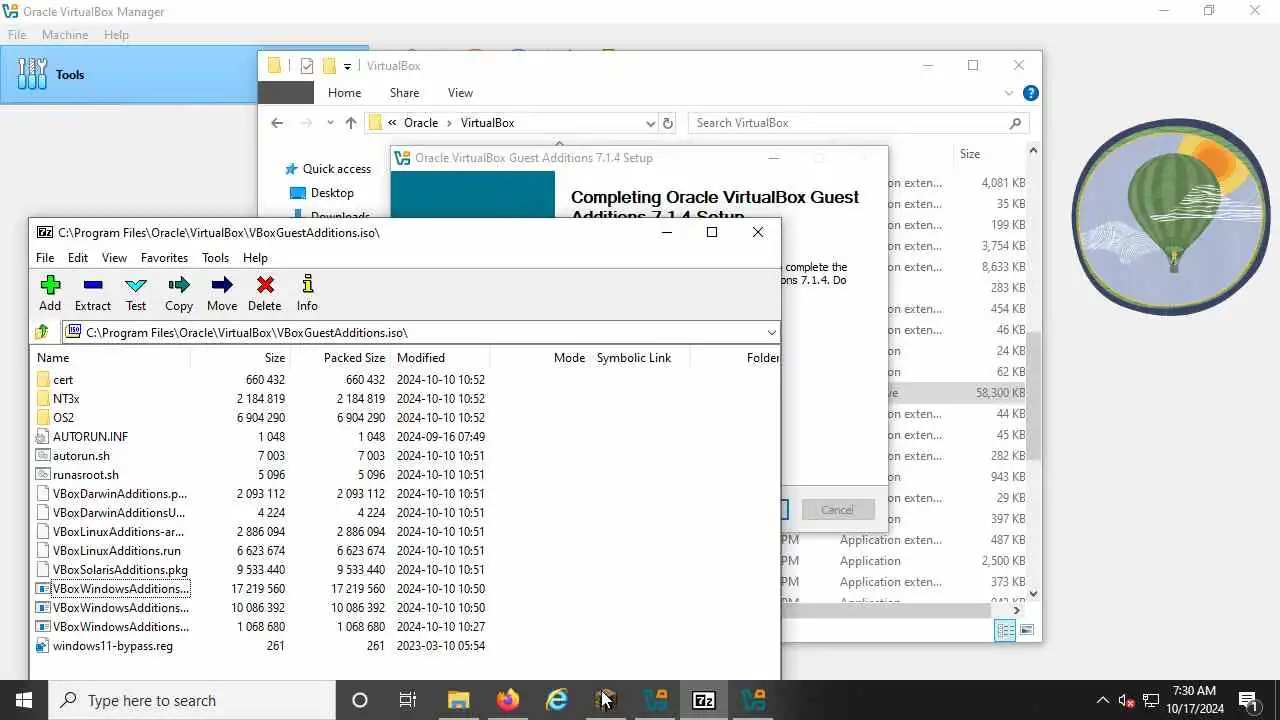
Task: Click the Explorer Help question-mark icon
Action: [x=1030, y=93]
